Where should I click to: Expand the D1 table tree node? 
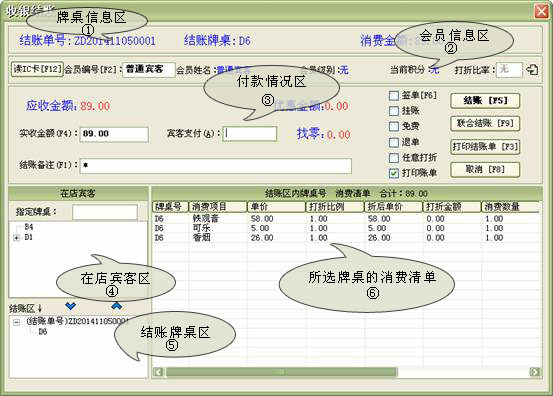16,238
